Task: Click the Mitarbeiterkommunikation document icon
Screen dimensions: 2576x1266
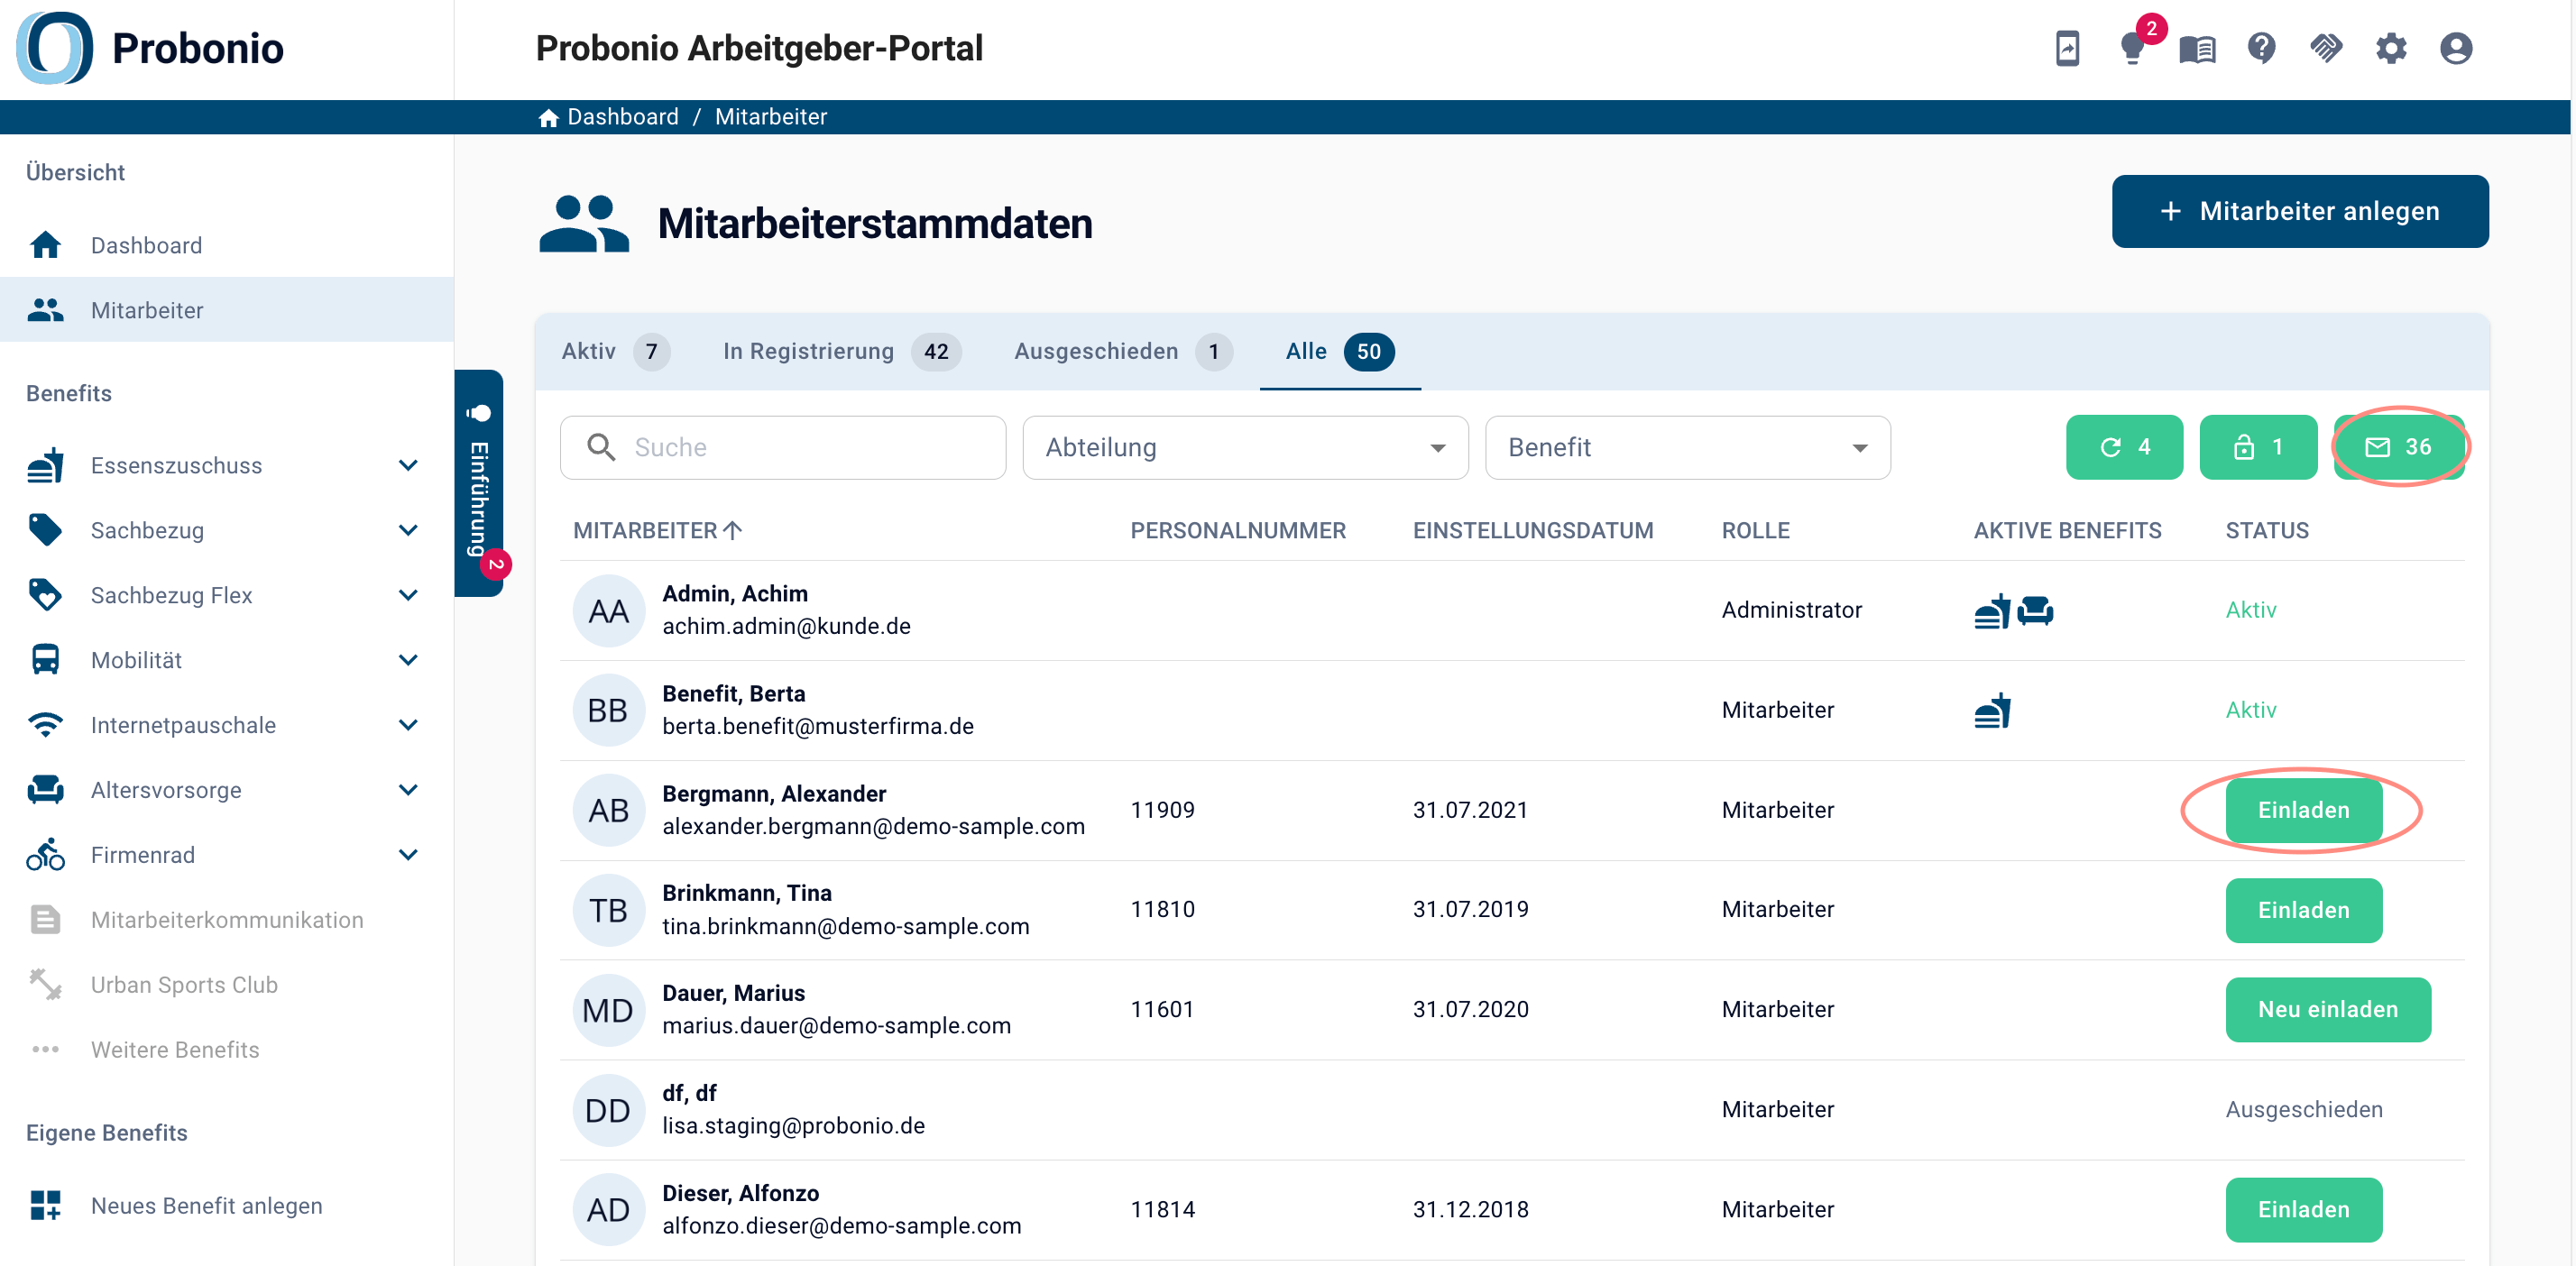Action: point(45,920)
